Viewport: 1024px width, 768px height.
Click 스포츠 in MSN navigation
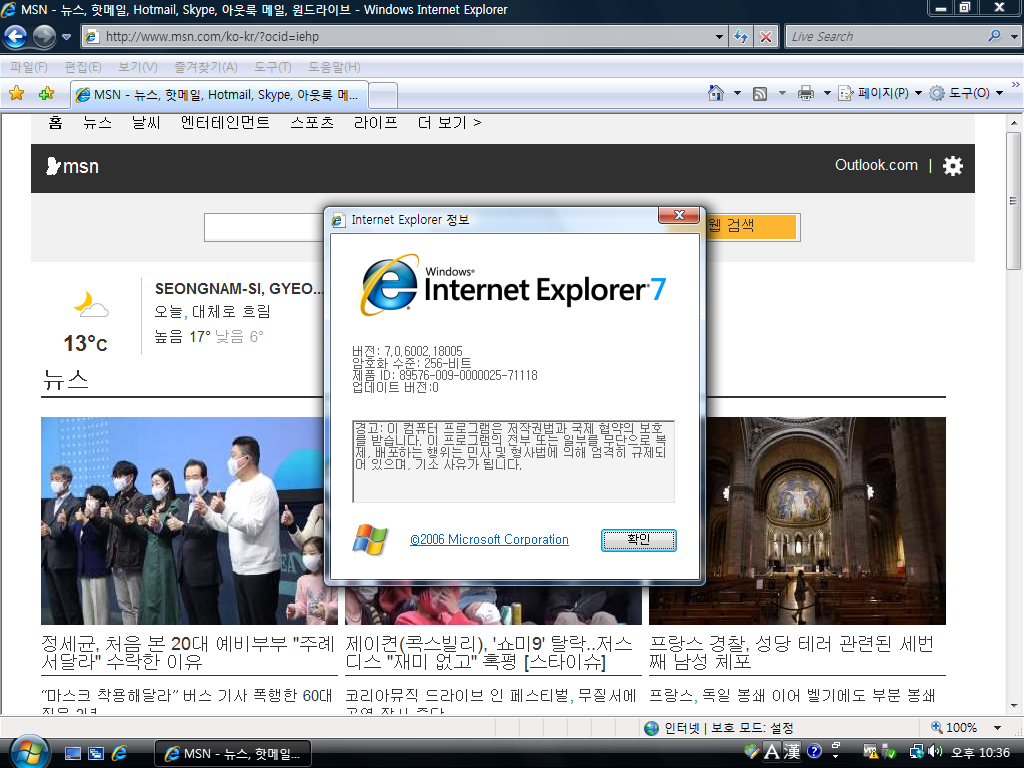312,122
